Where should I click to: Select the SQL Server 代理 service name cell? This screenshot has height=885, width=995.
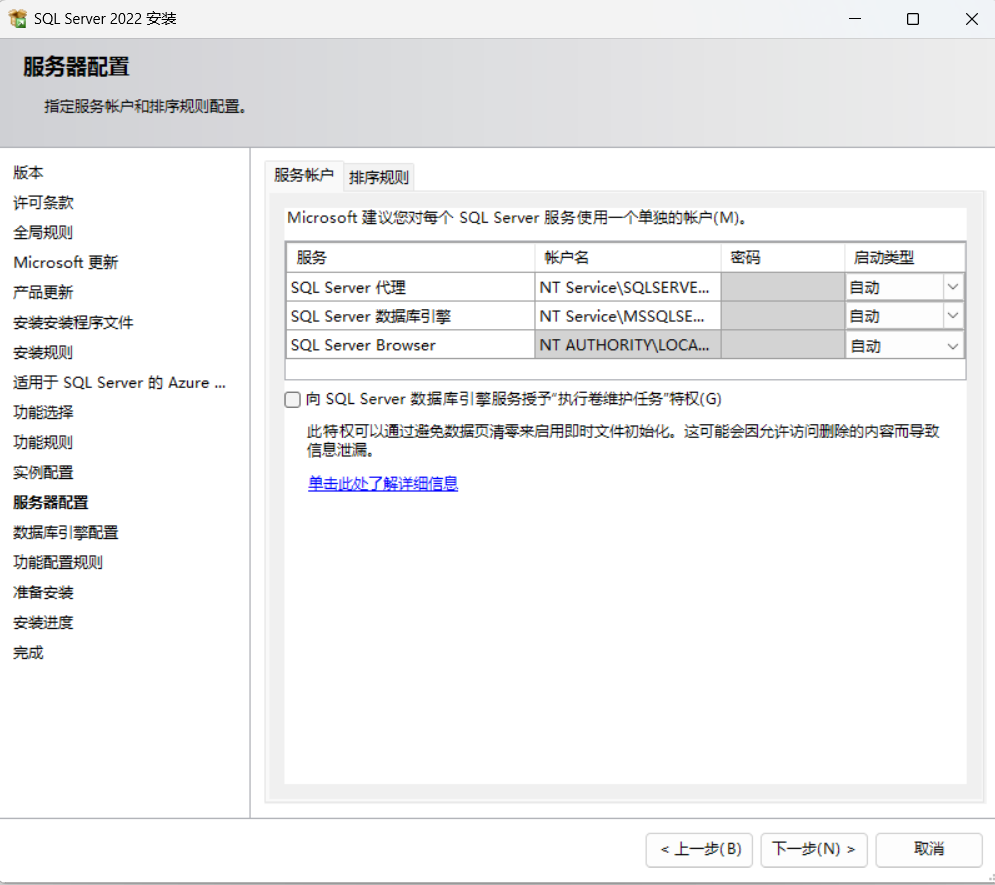pyautogui.click(x=410, y=287)
